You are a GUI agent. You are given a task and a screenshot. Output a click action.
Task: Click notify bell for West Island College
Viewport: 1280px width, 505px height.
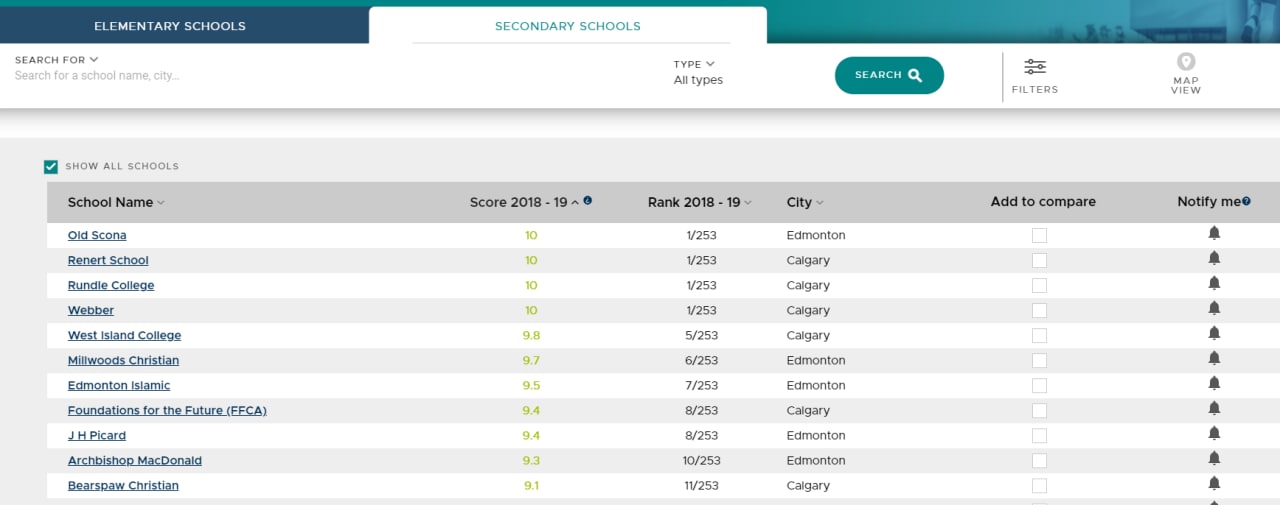pyautogui.click(x=1214, y=333)
